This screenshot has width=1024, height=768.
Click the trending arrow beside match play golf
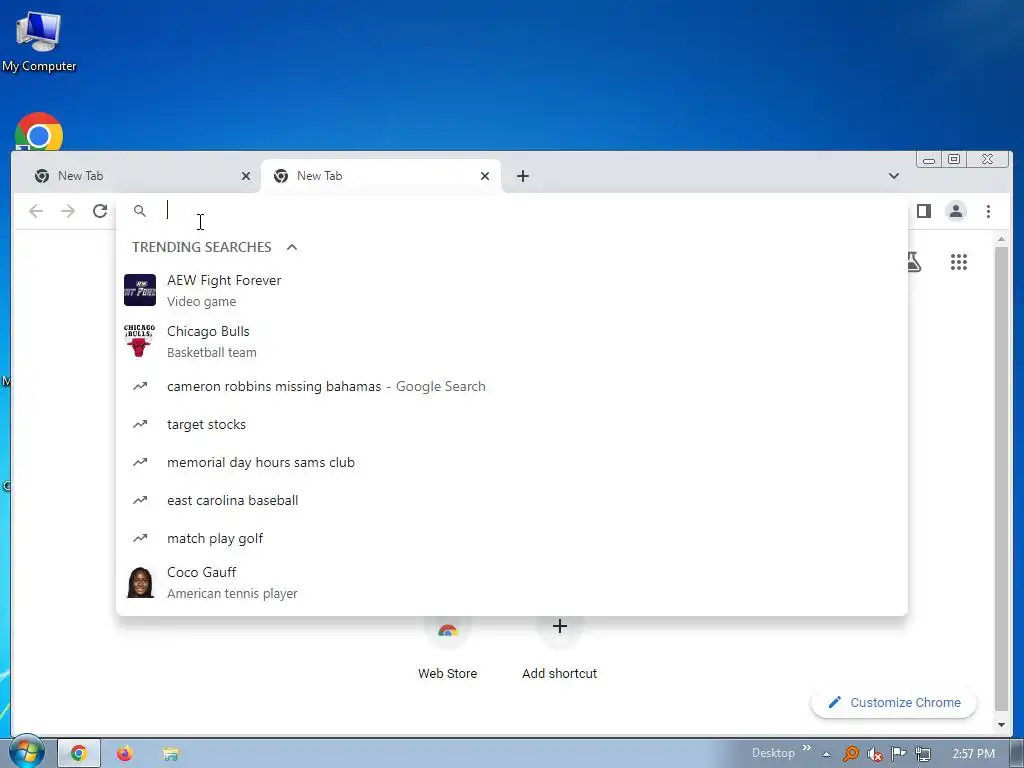[140, 538]
